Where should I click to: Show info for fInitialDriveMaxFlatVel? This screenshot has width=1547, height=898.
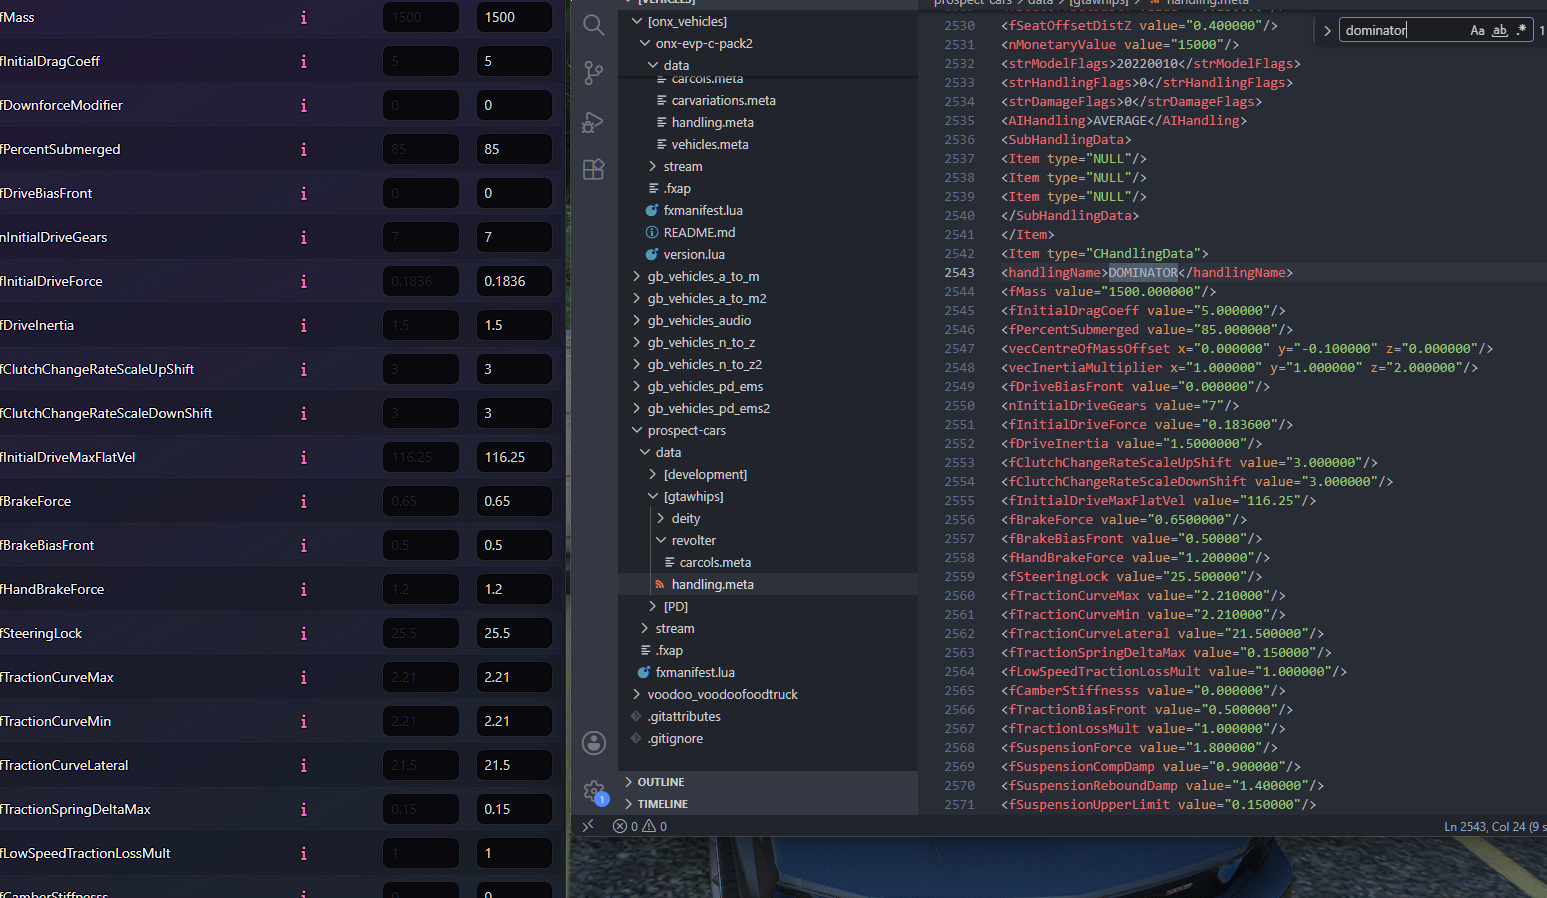(304, 457)
